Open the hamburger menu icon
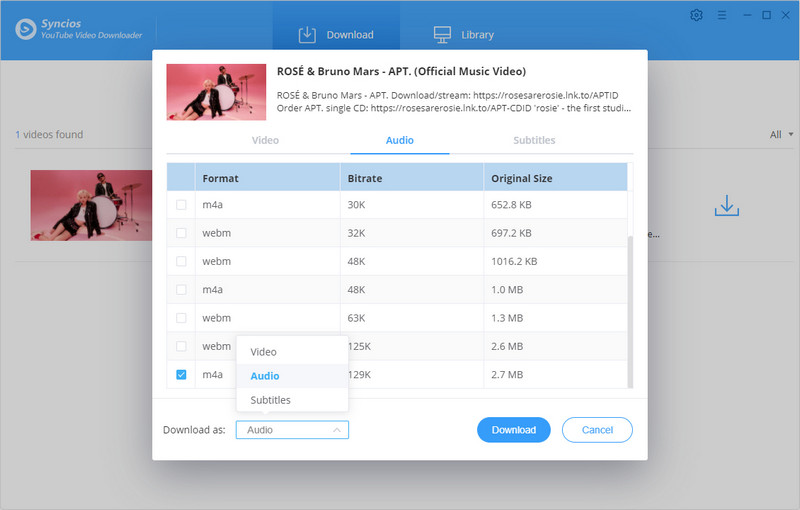Screen dimensions: 800x510 721,15
